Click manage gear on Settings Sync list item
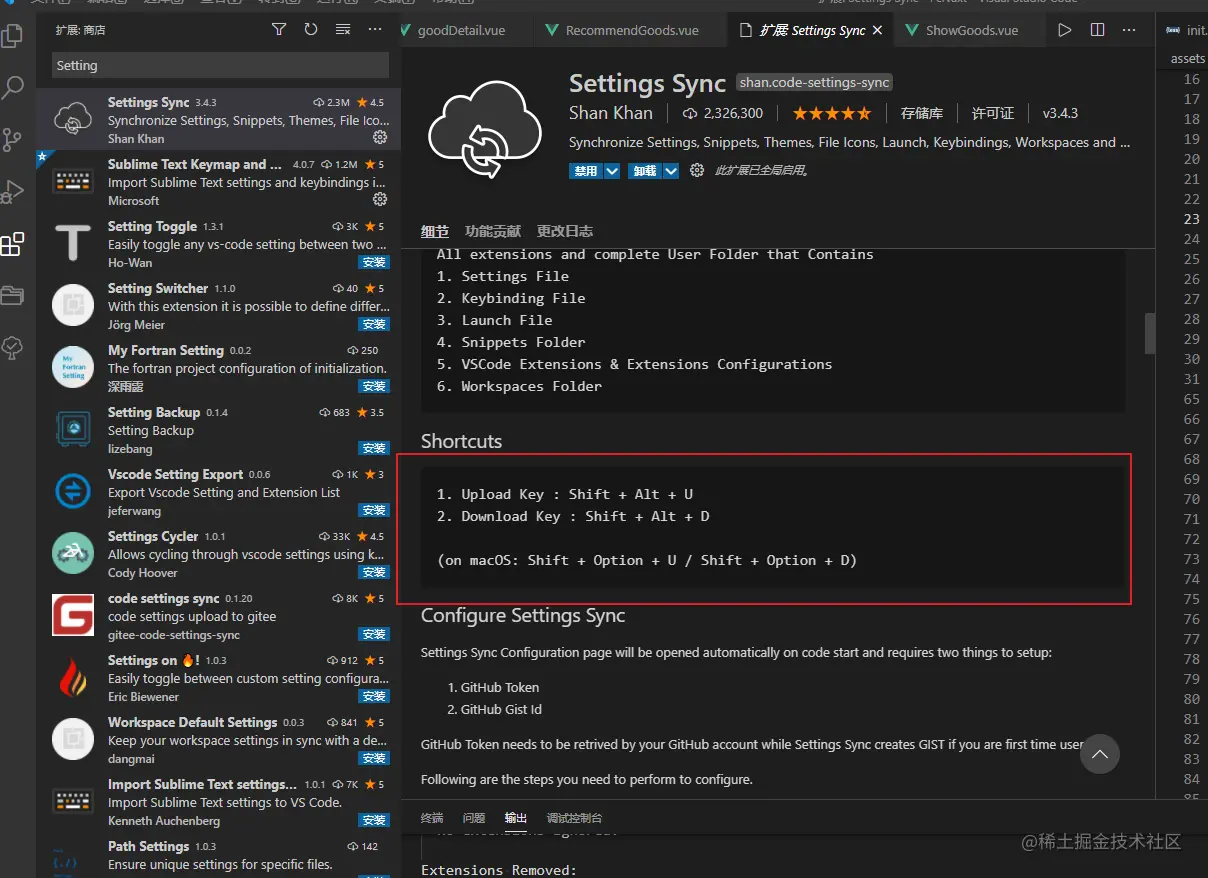Viewport: 1208px width, 878px height. tap(380, 137)
